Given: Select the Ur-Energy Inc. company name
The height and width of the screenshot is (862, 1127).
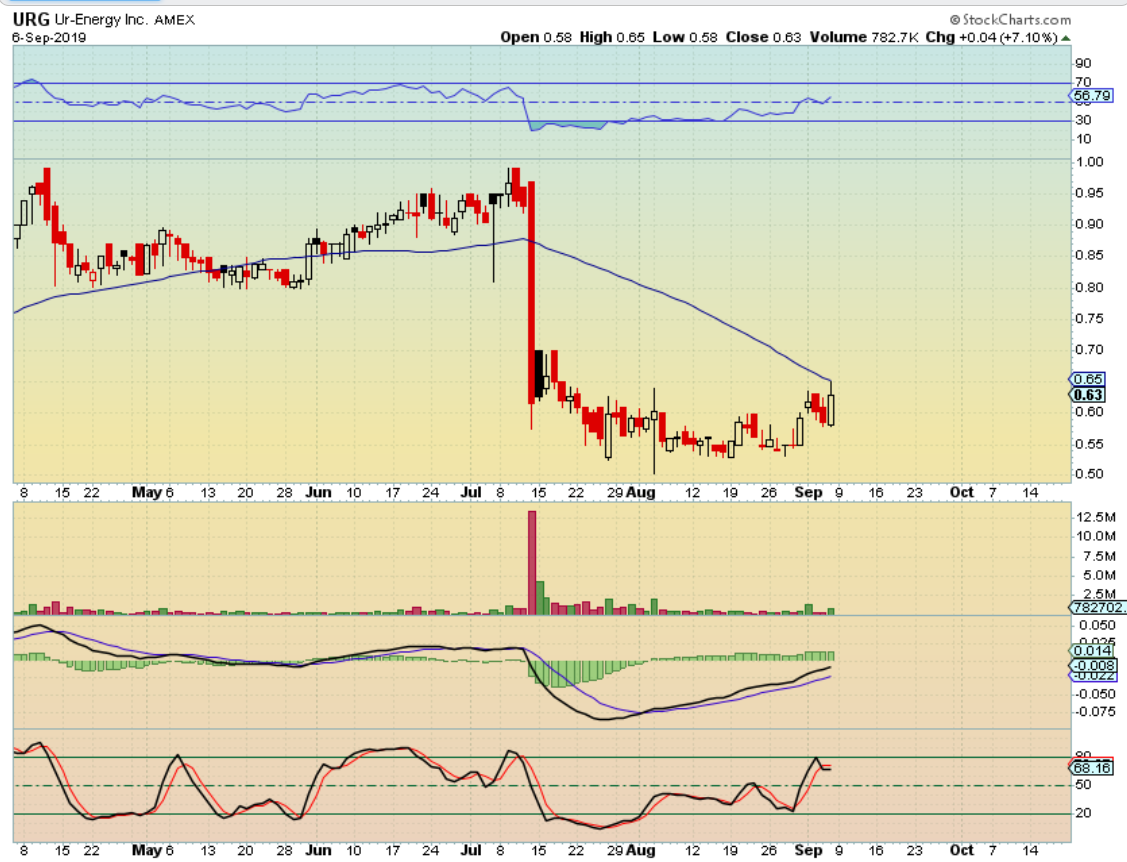Looking at the screenshot, I should click(101, 19).
